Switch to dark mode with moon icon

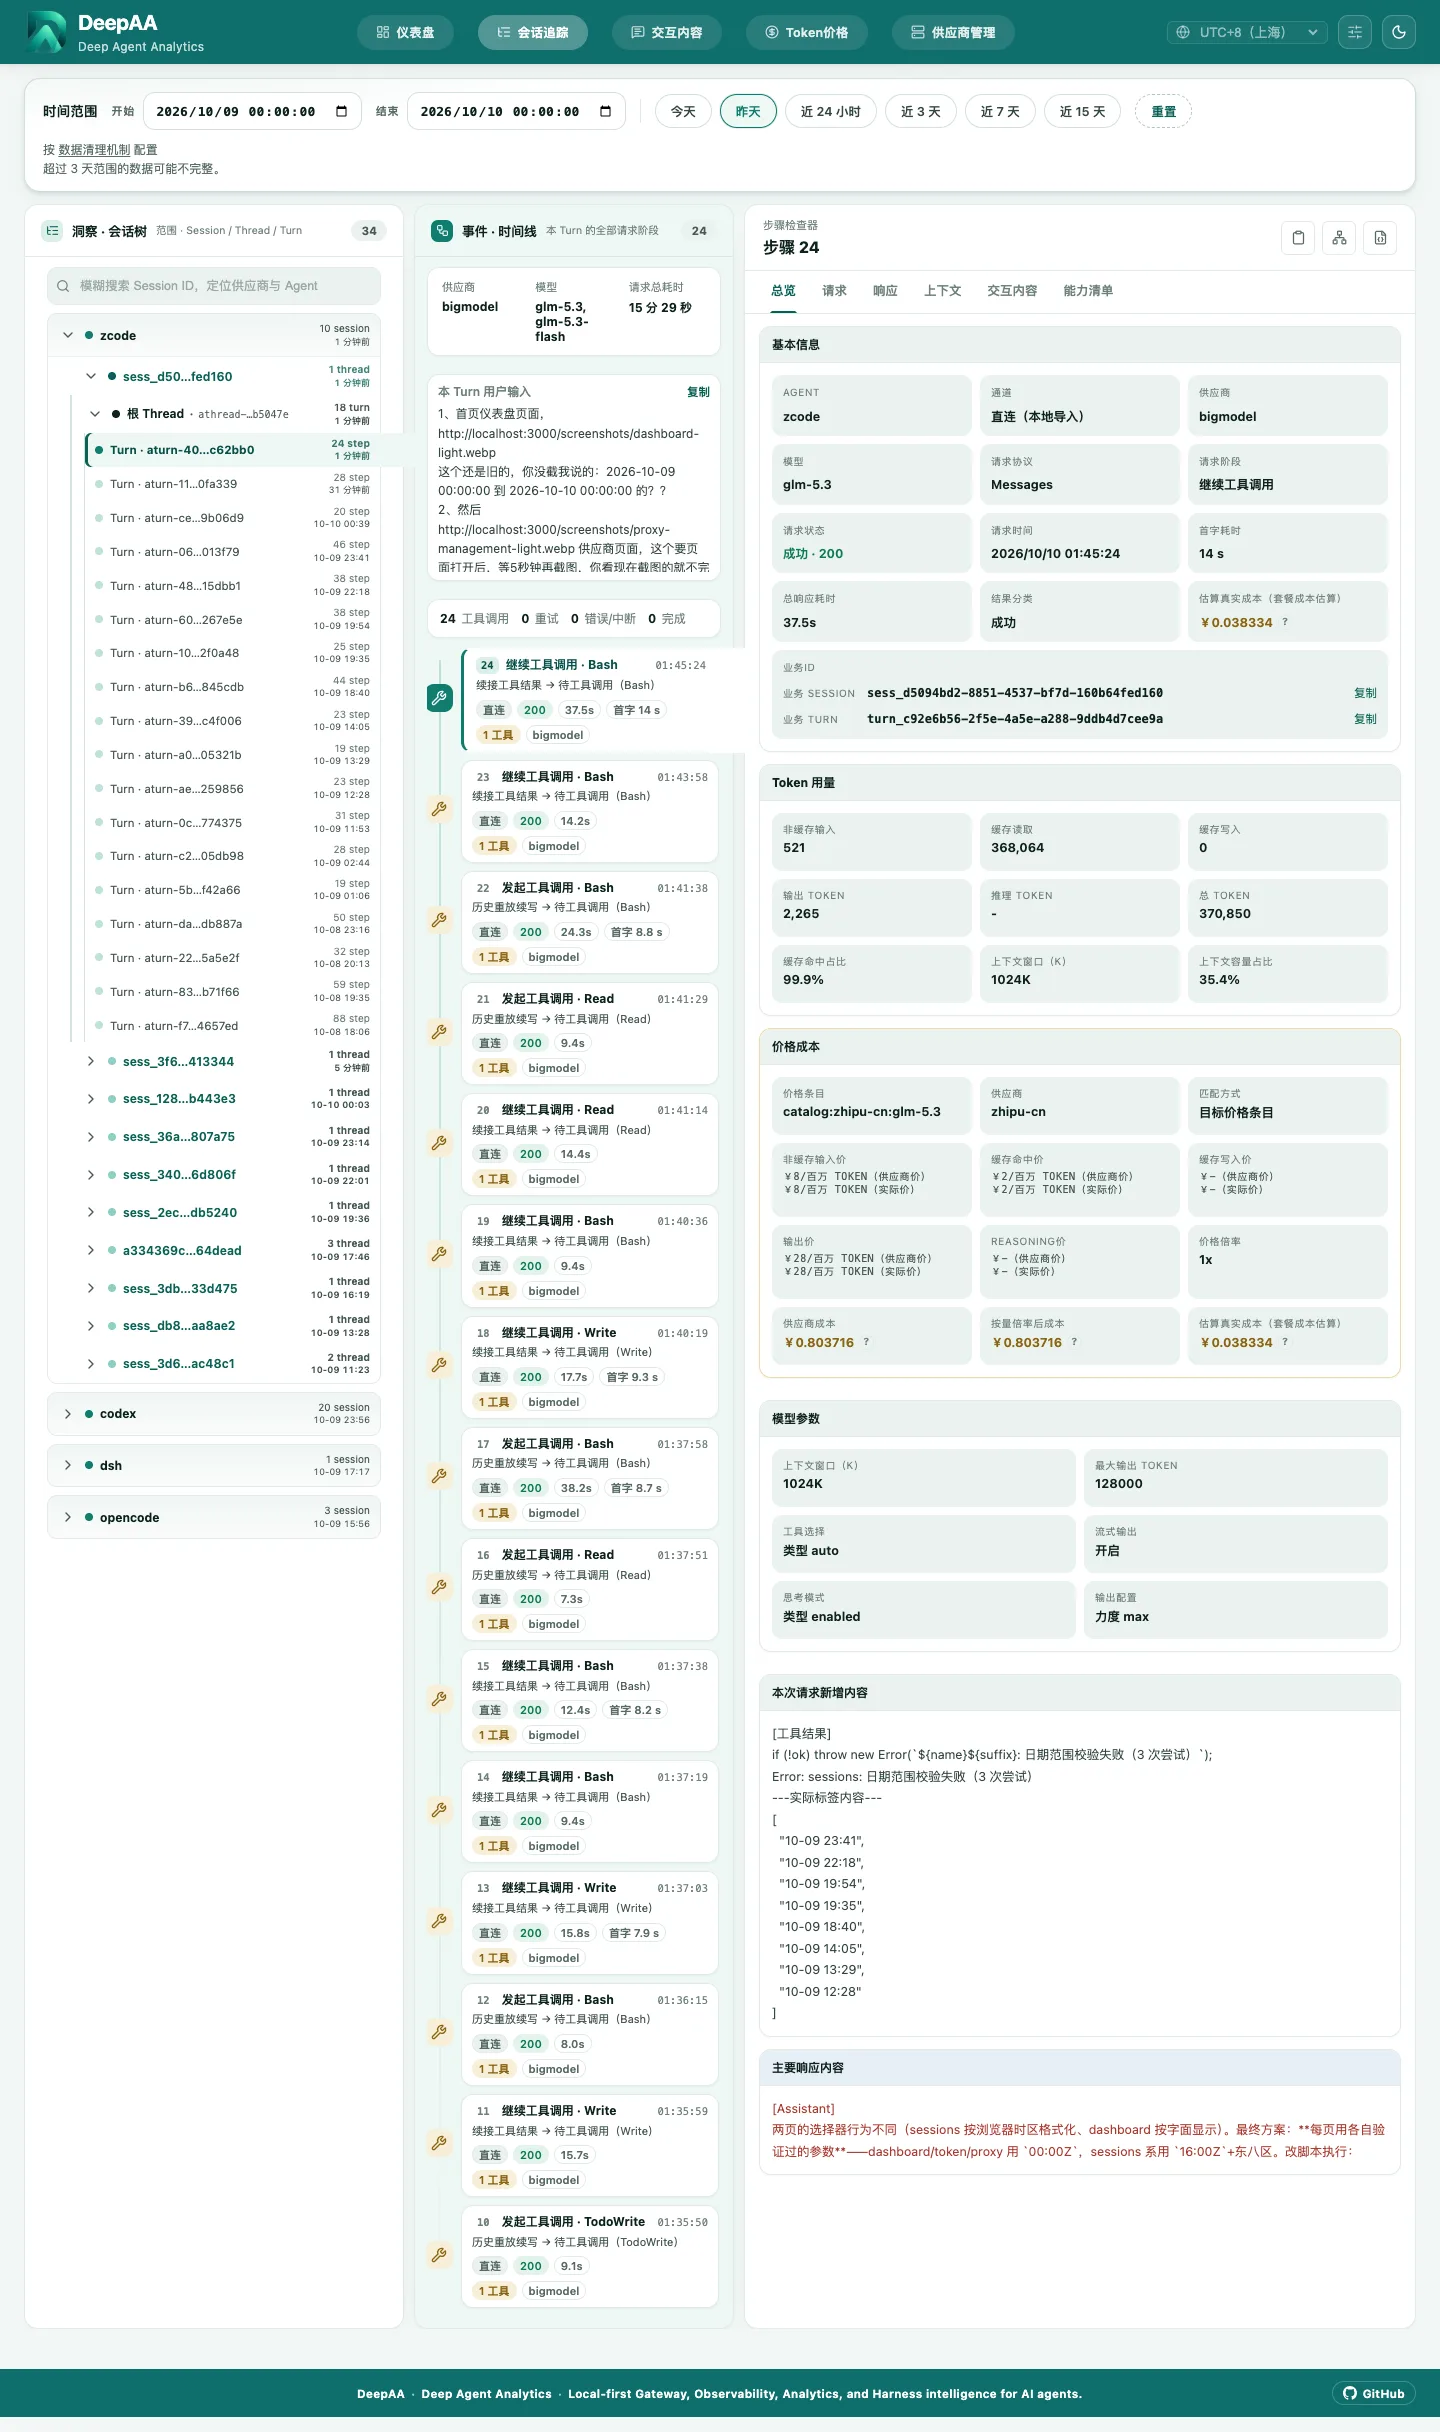(1399, 32)
